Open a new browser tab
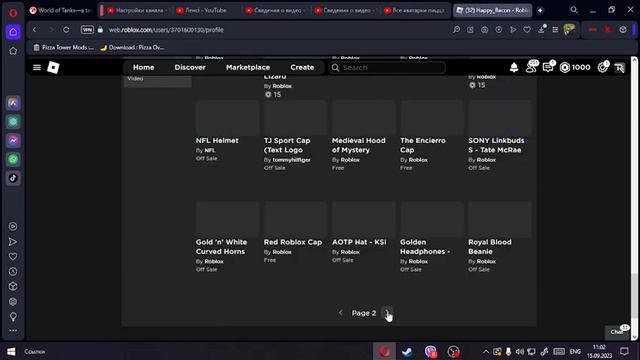This screenshot has height=360, width=640. tap(540, 10)
